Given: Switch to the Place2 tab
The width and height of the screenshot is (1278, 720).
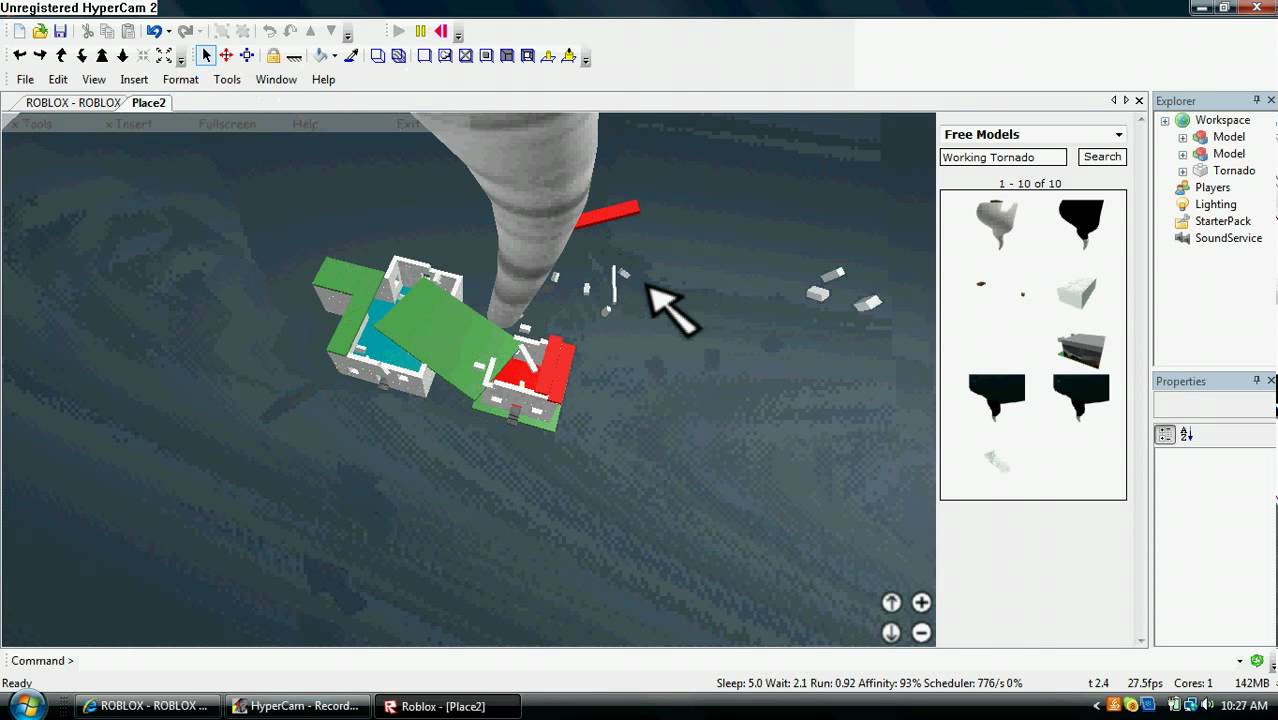Looking at the screenshot, I should click(149, 103).
